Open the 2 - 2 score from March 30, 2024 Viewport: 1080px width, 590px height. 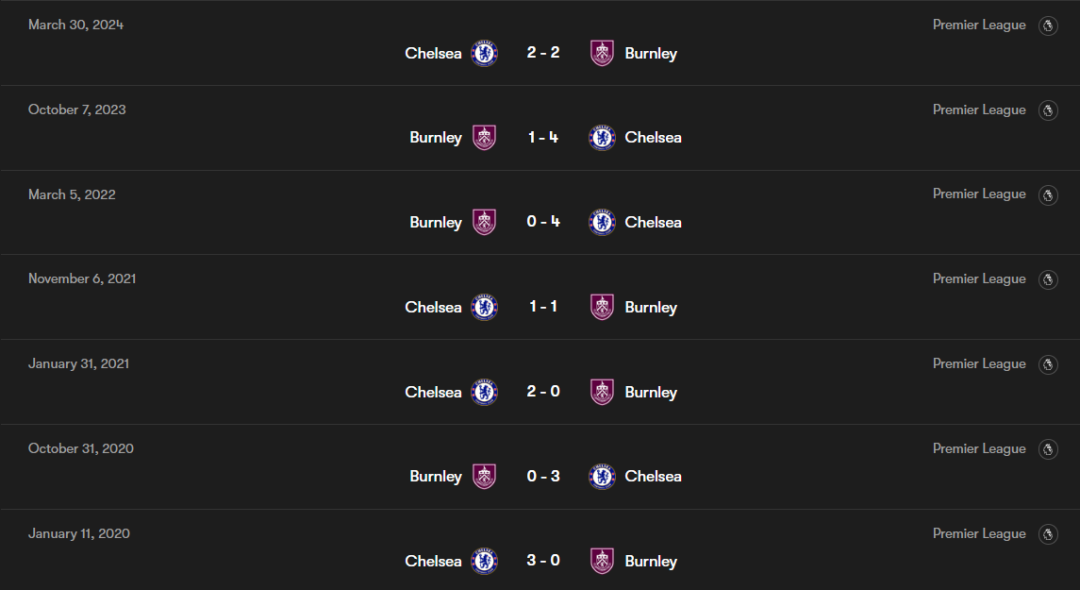(x=543, y=52)
